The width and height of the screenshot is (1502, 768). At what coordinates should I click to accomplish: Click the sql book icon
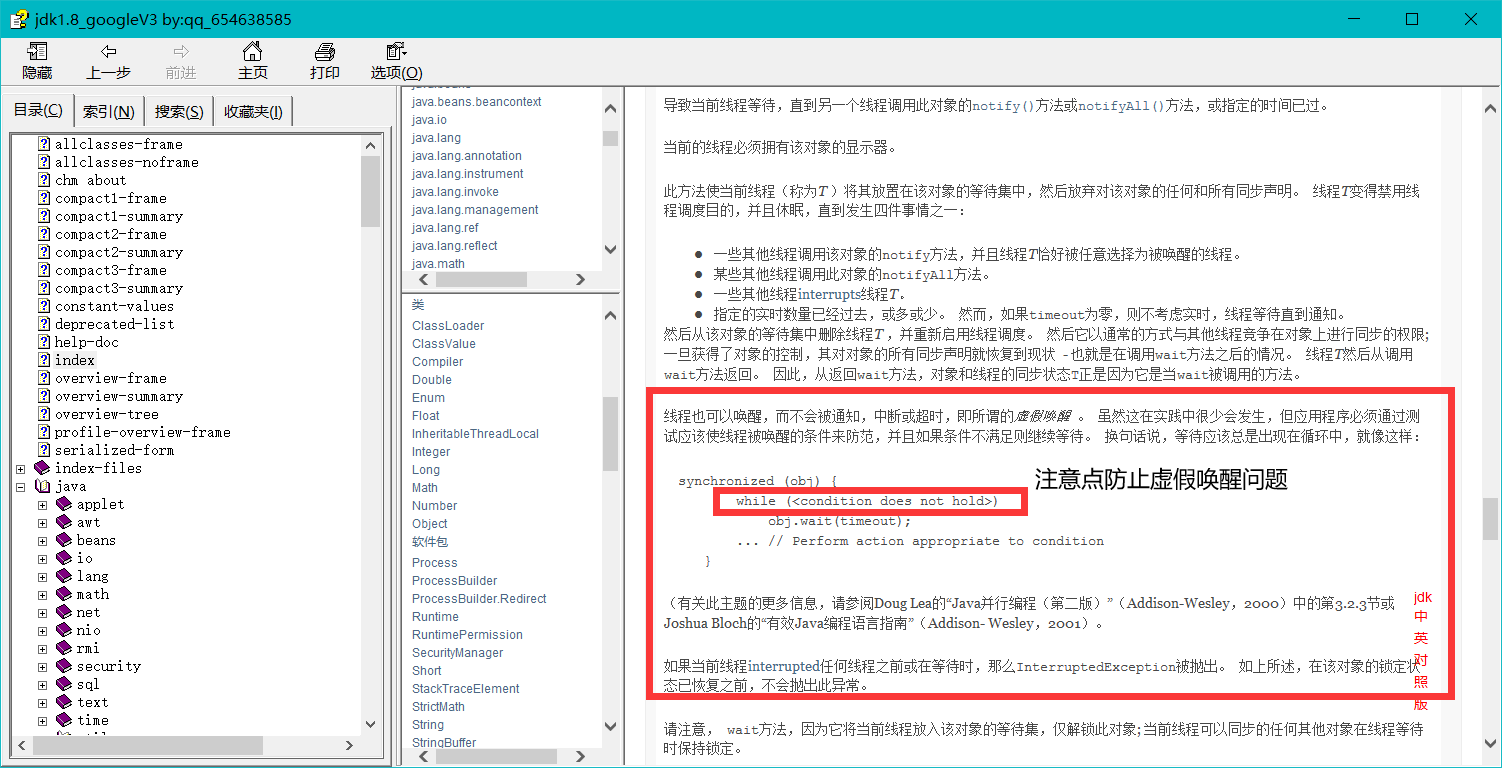pyautogui.click(x=64, y=684)
